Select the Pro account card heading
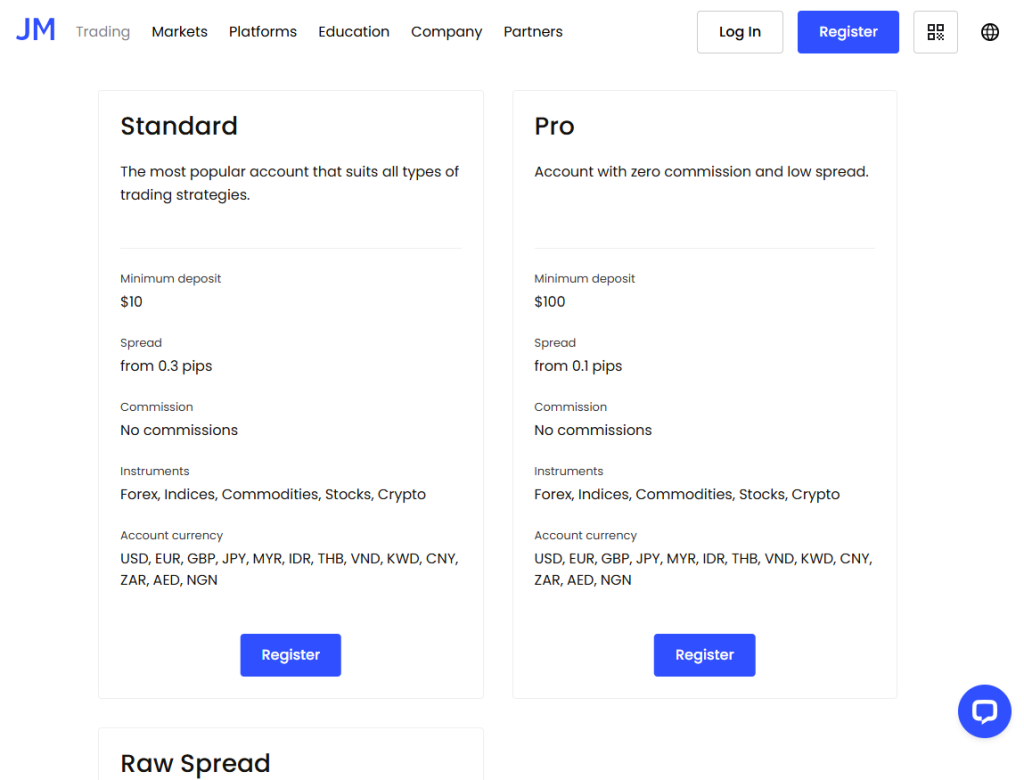 (x=554, y=126)
